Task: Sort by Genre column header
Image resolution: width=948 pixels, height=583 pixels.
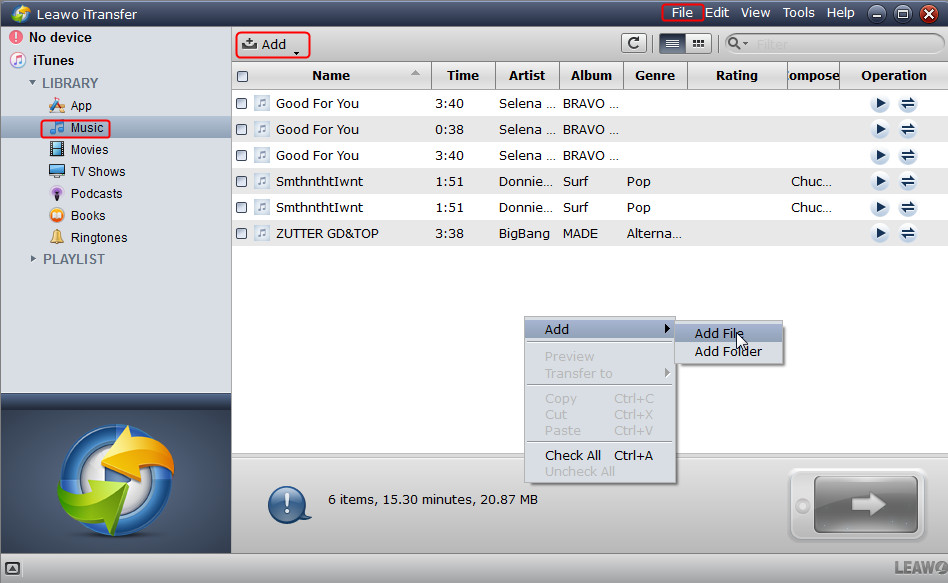Action: (x=655, y=76)
